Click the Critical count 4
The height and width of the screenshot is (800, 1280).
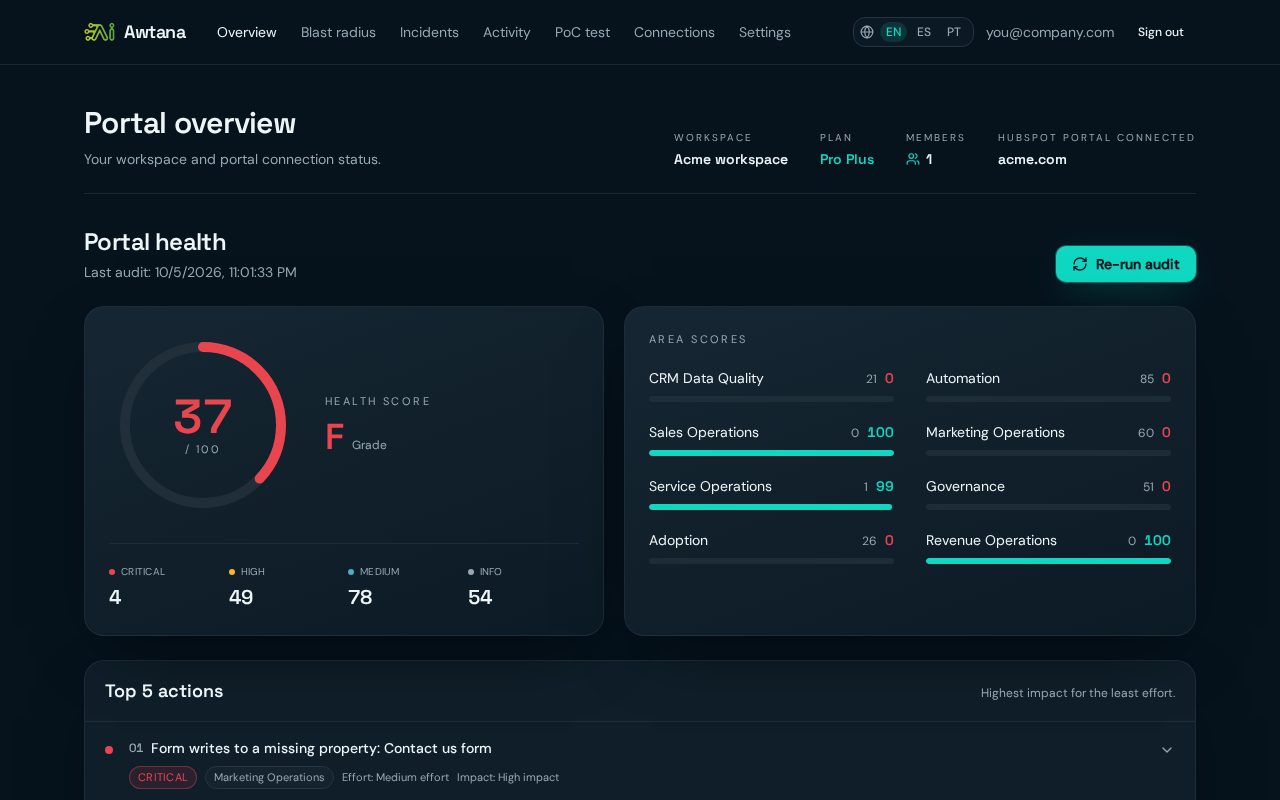tap(115, 597)
